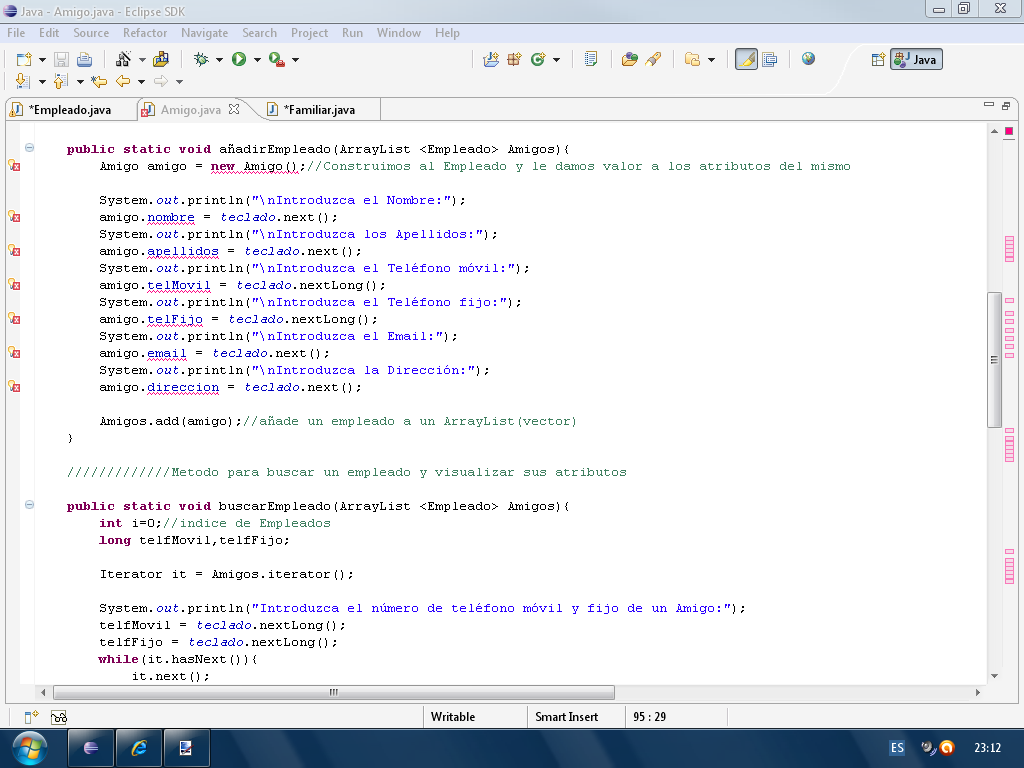Click the horizontal scrollbar thumb

pyautogui.click(x=334, y=692)
